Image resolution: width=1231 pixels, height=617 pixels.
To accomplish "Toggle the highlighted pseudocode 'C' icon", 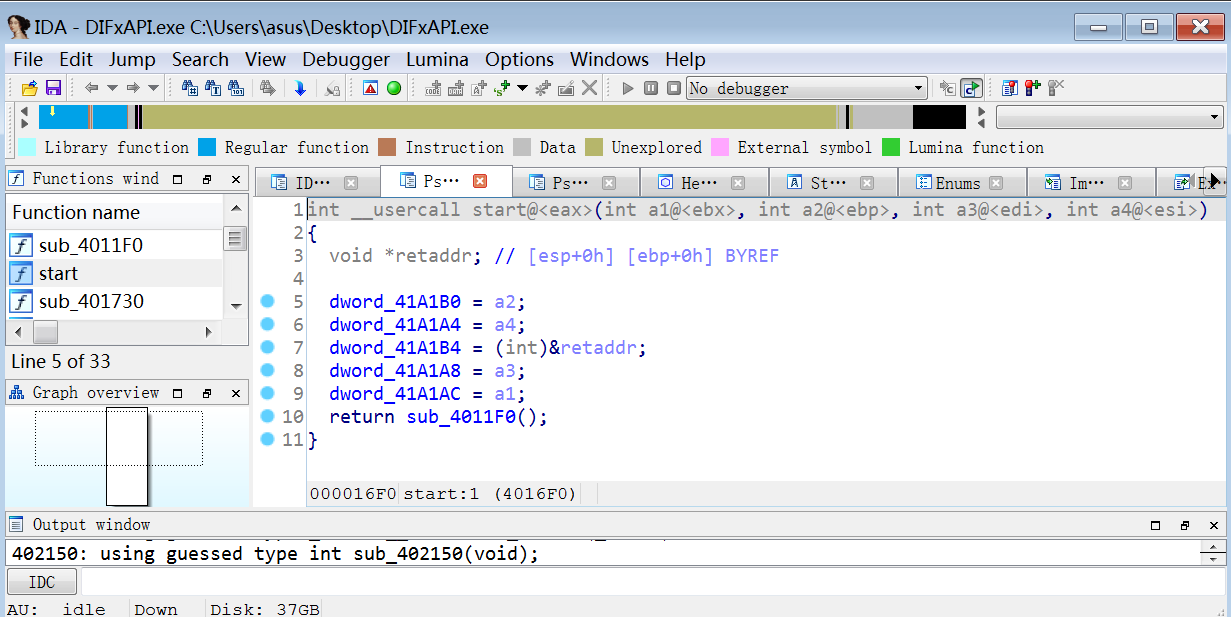I will 971,88.
